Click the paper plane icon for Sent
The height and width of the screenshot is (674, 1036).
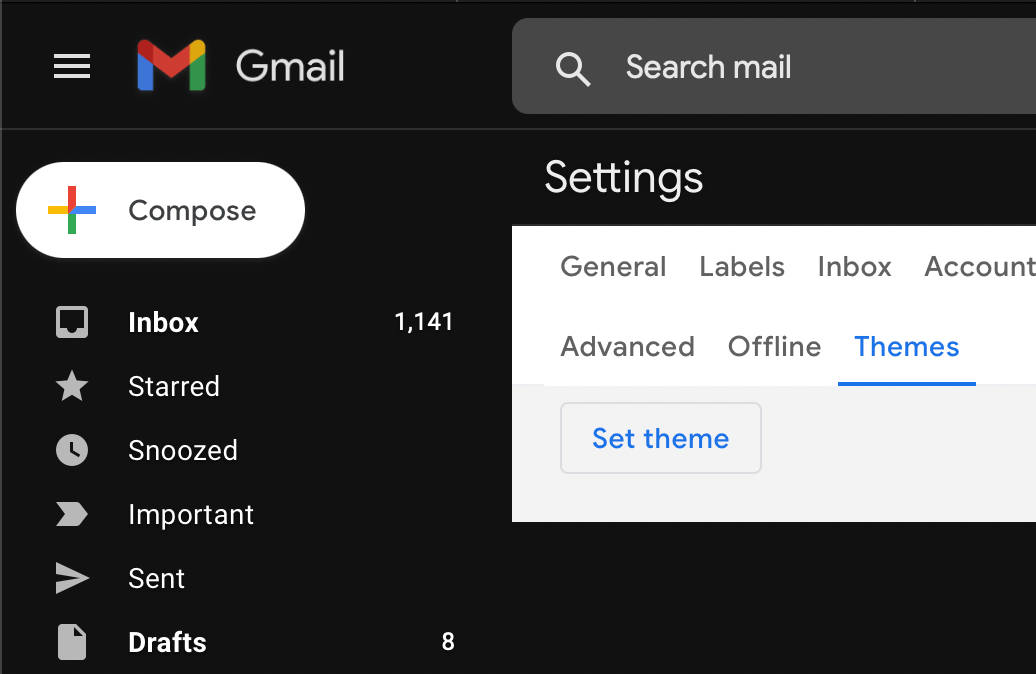point(71,578)
